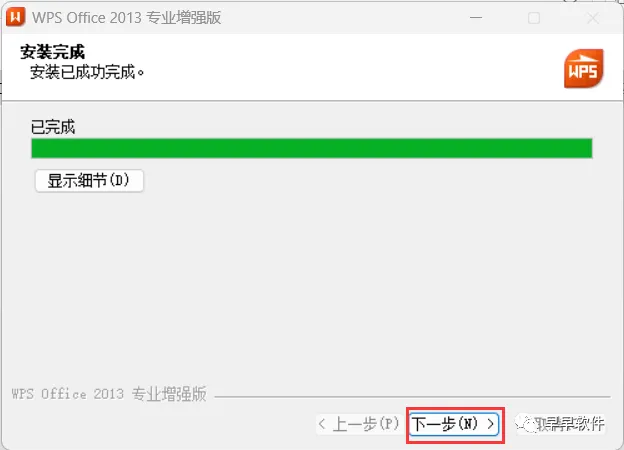Click the green installation progress bar
Viewport: 624px width, 450px height.
(312, 148)
